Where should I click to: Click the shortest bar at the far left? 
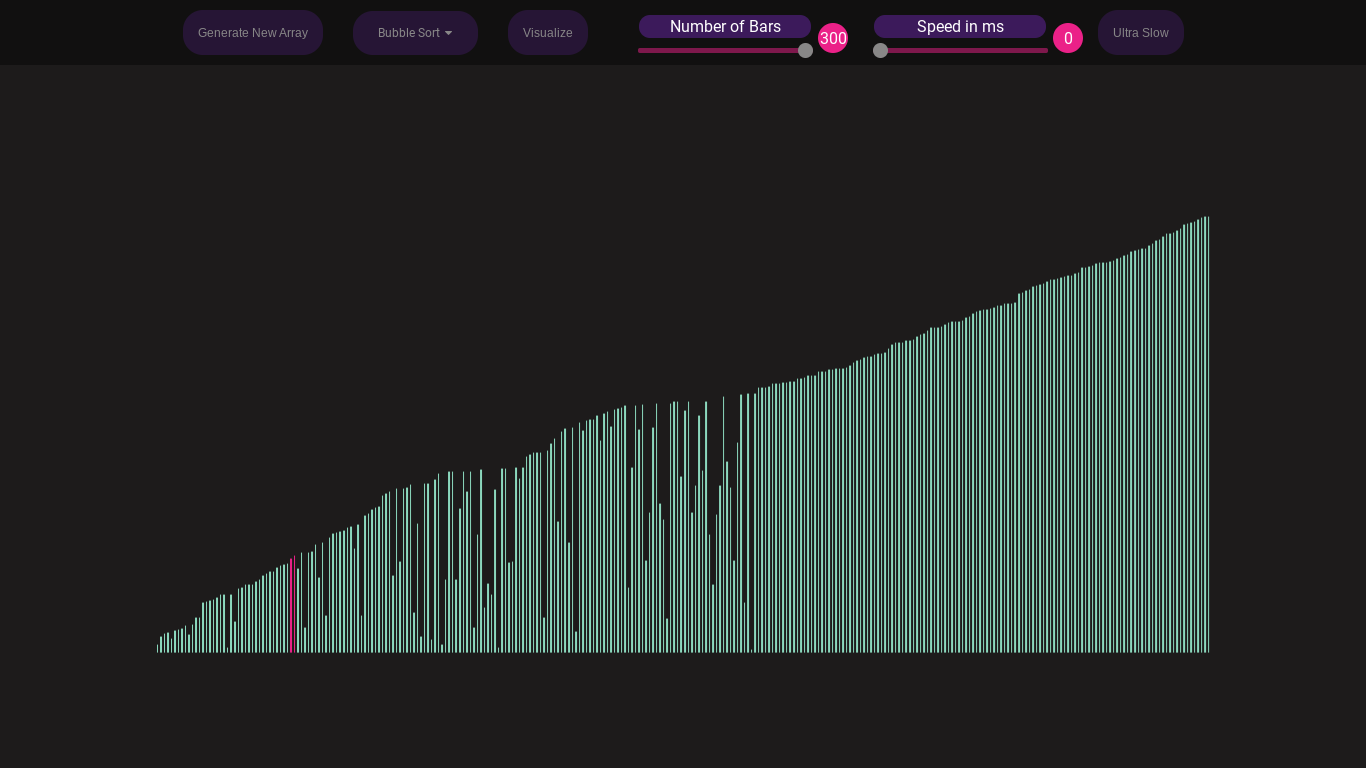point(158,648)
